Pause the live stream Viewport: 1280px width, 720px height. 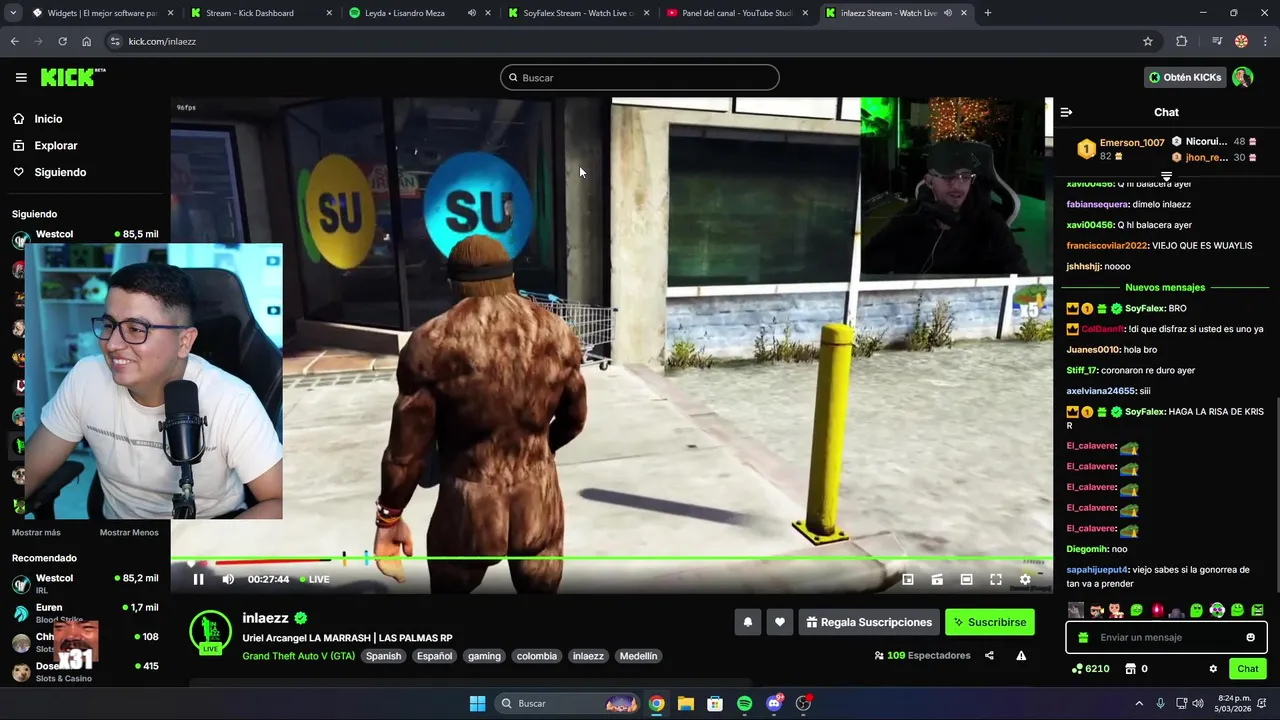(x=198, y=579)
